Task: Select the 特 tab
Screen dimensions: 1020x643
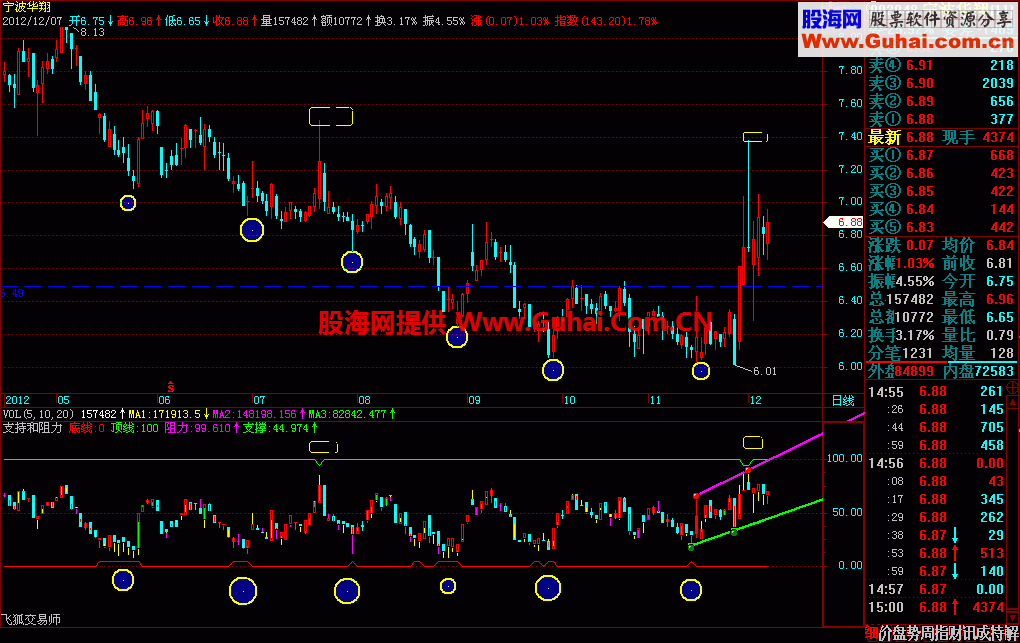Action: [998, 633]
